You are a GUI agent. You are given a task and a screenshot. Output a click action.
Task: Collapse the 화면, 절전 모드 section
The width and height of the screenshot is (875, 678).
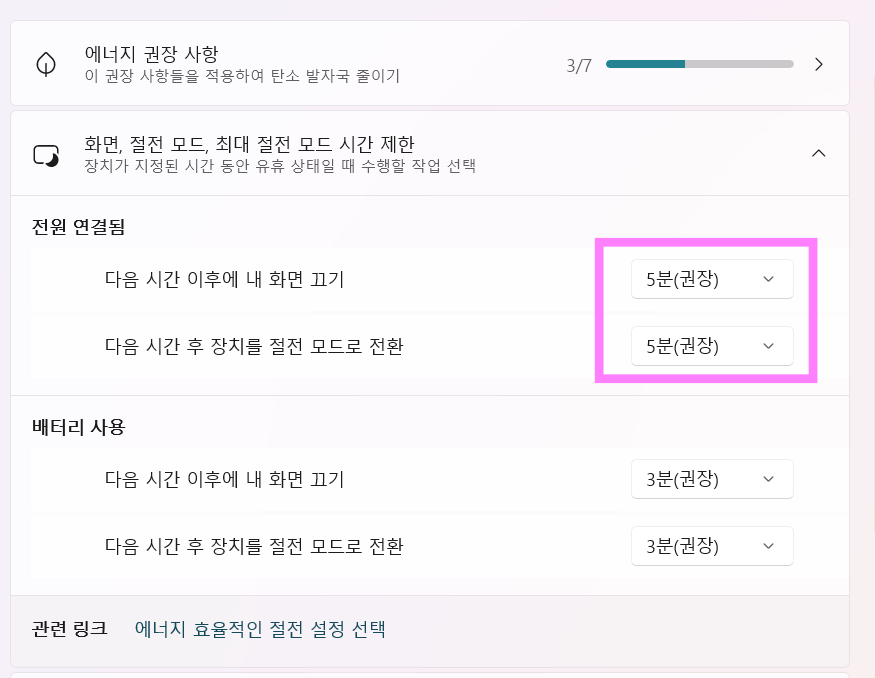coord(819,153)
